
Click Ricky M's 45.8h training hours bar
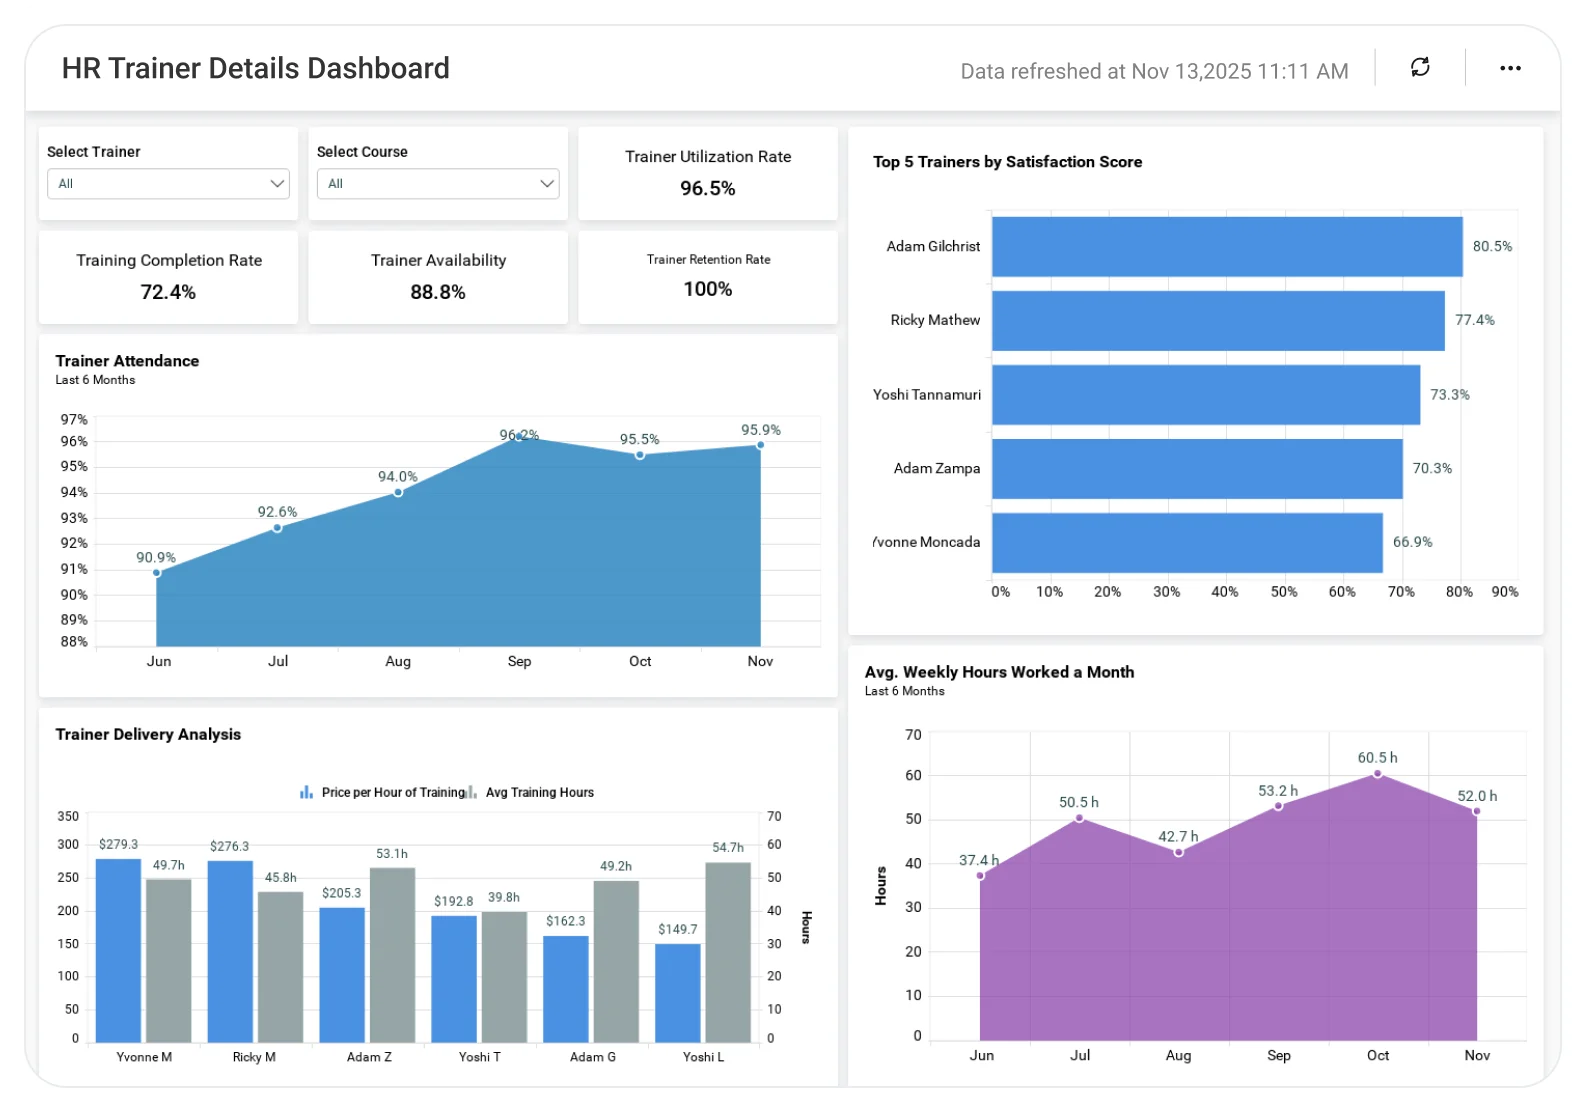pos(281,967)
